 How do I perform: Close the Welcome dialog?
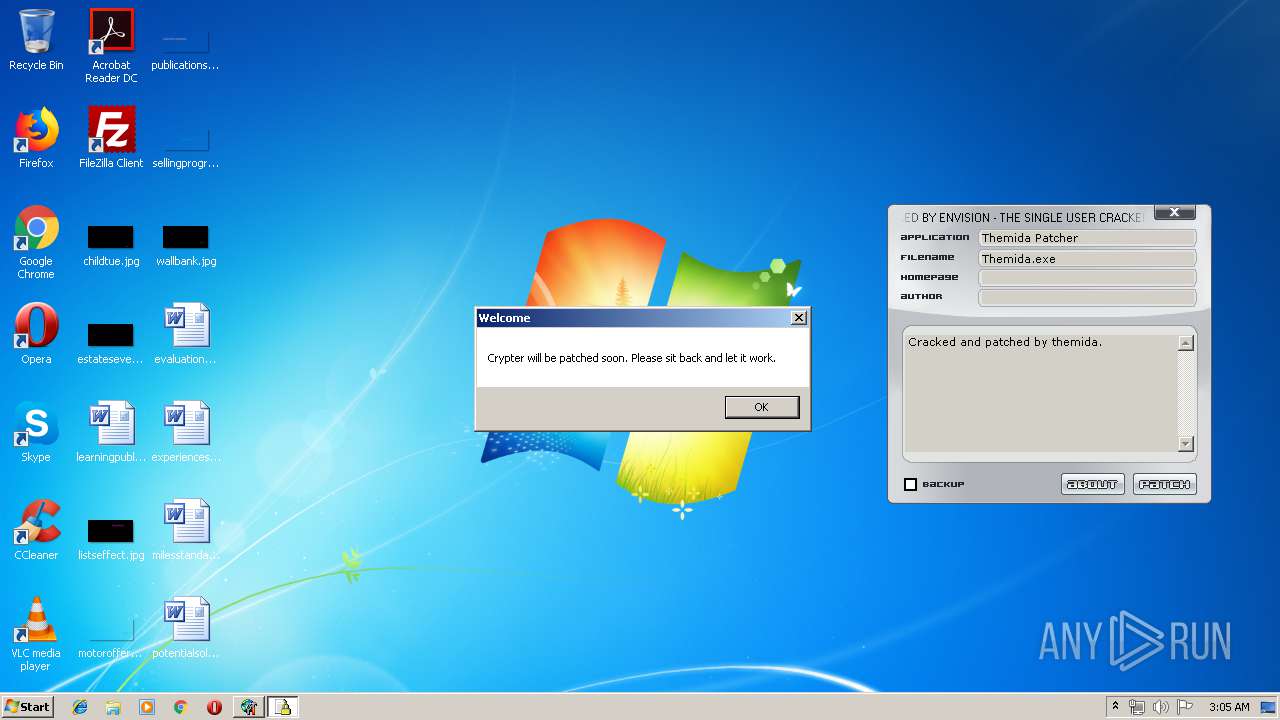point(798,318)
